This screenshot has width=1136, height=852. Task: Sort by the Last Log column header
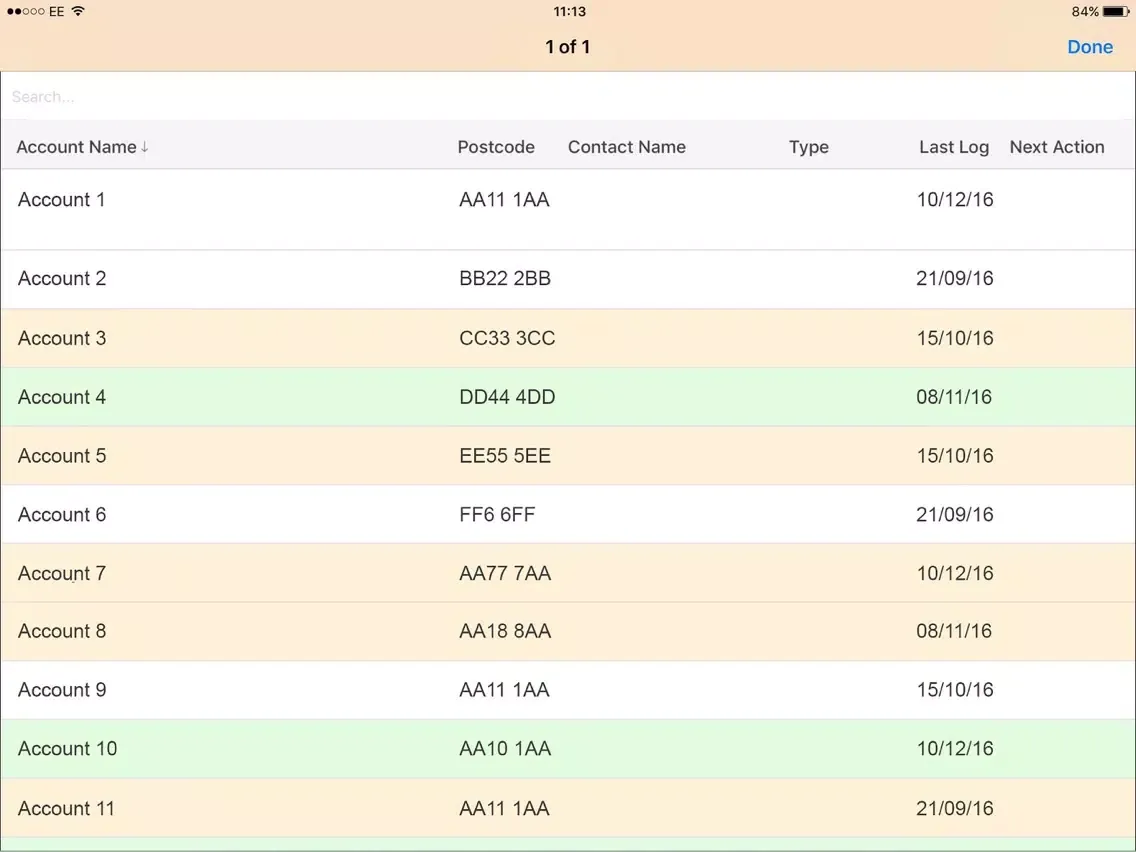[953, 147]
